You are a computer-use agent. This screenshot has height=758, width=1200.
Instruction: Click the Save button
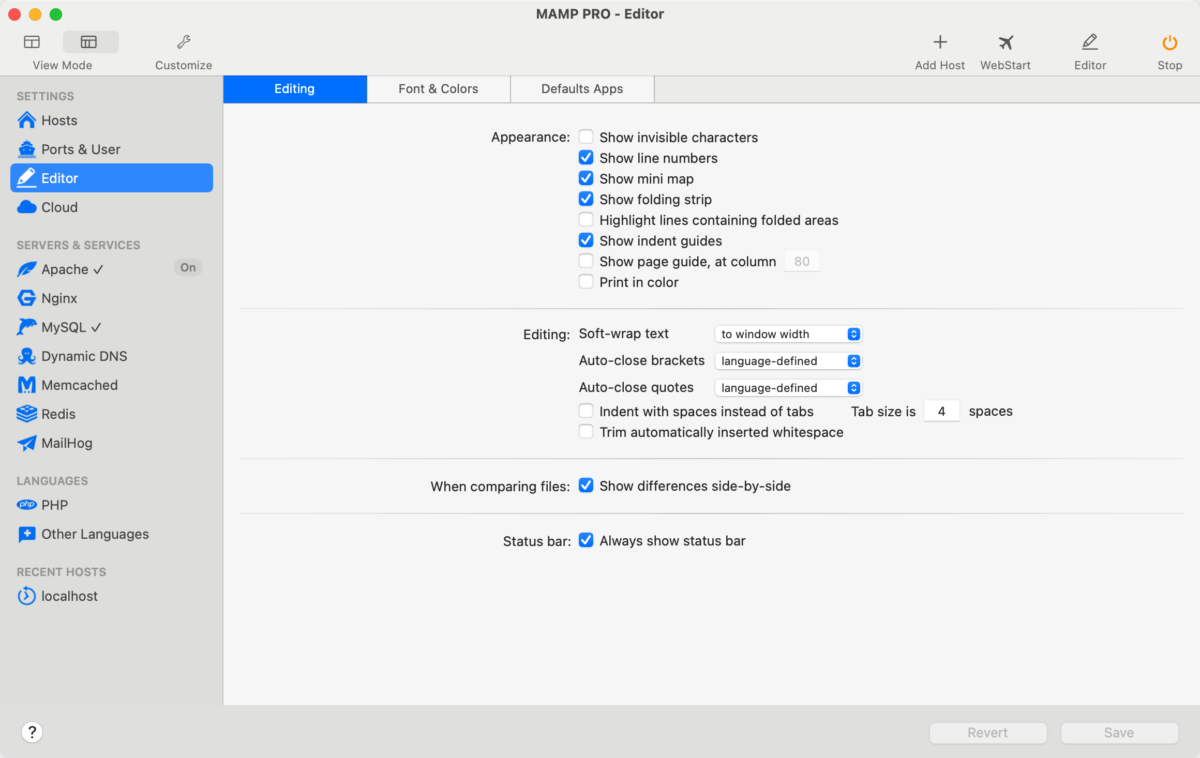(1119, 733)
